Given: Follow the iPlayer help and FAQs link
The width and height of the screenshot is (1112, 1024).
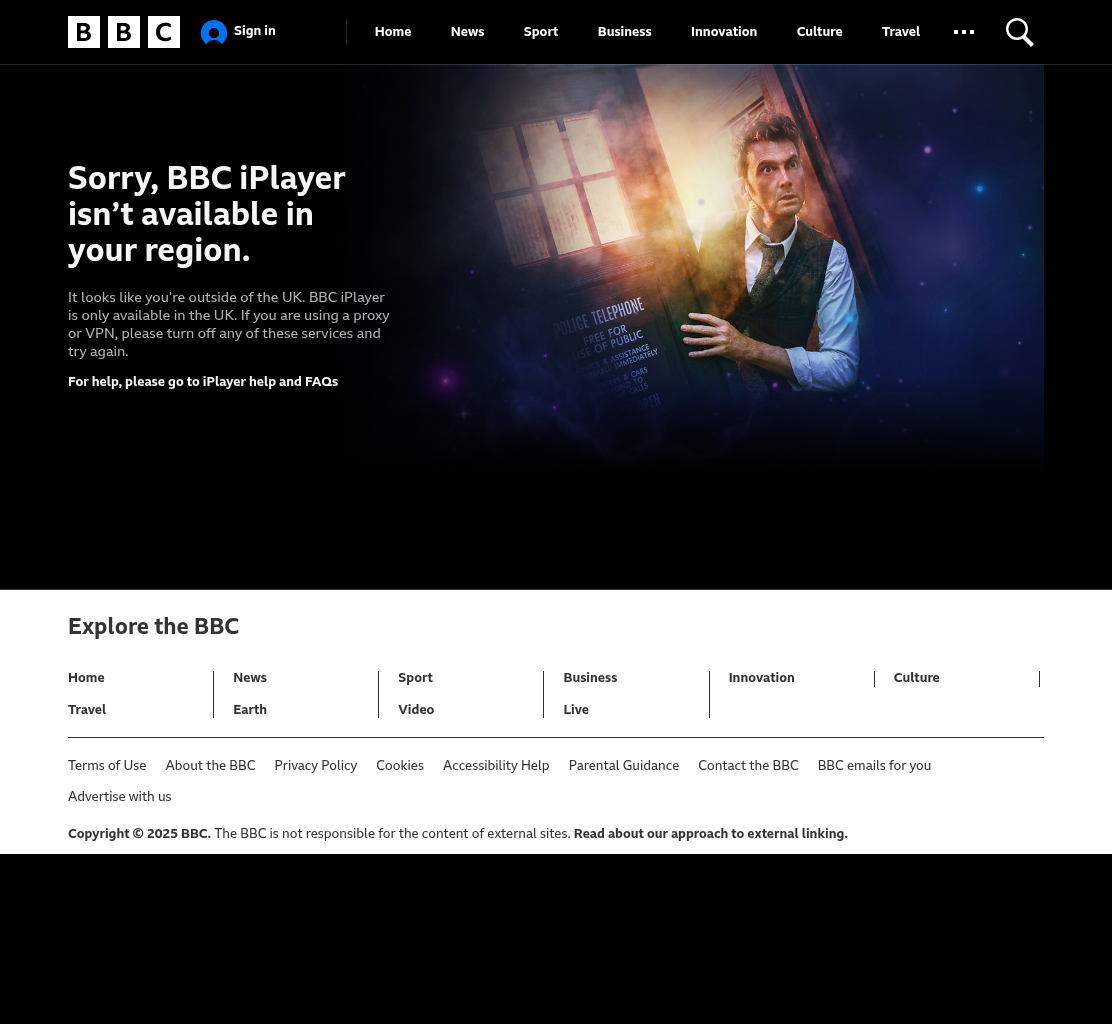Looking at the screenshot, I should (270, 382).
